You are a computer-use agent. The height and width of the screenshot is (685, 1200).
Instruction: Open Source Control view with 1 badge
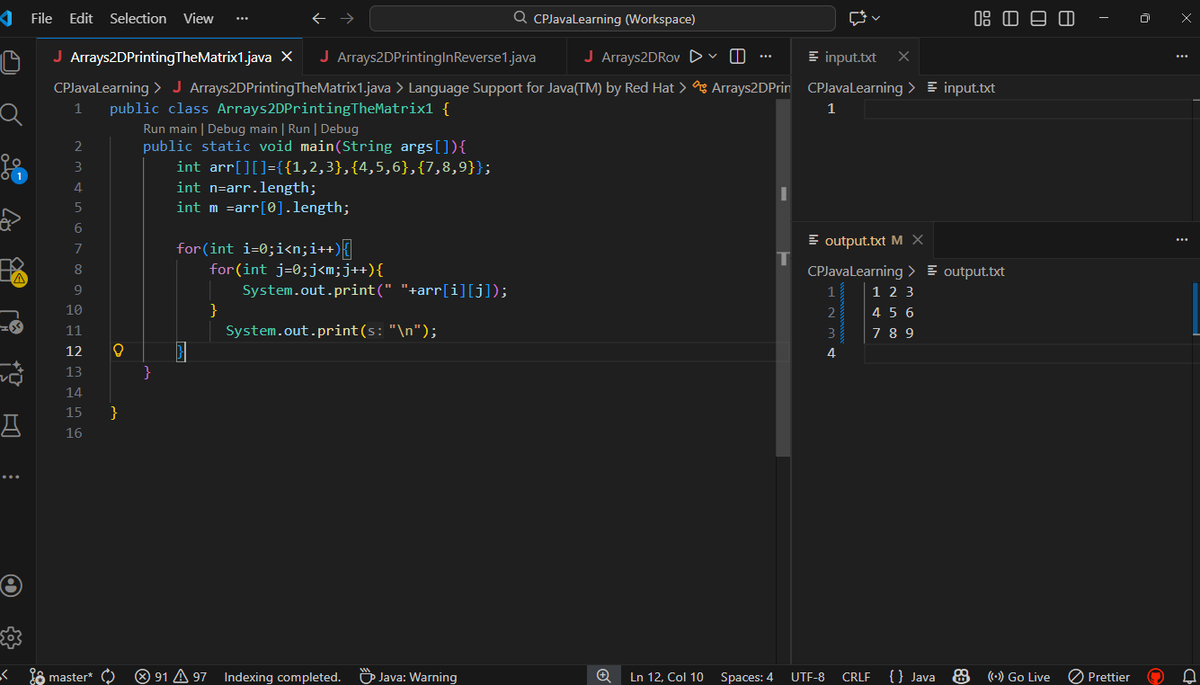click(14, 168)
